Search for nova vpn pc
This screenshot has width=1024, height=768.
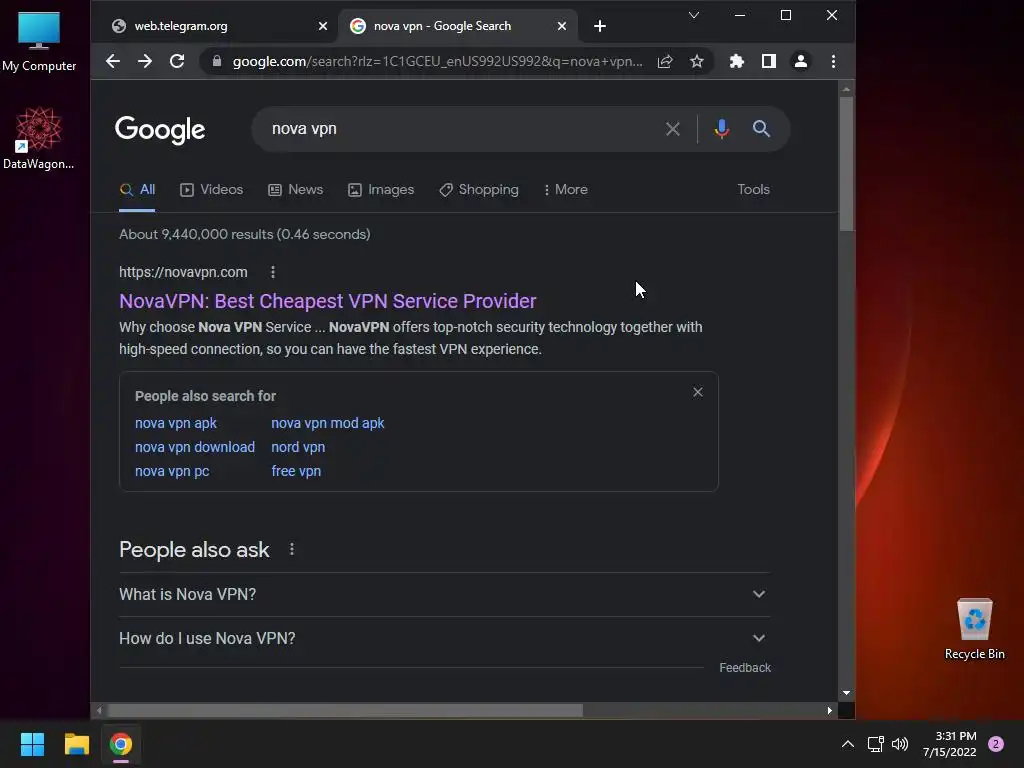click(172, 472)
